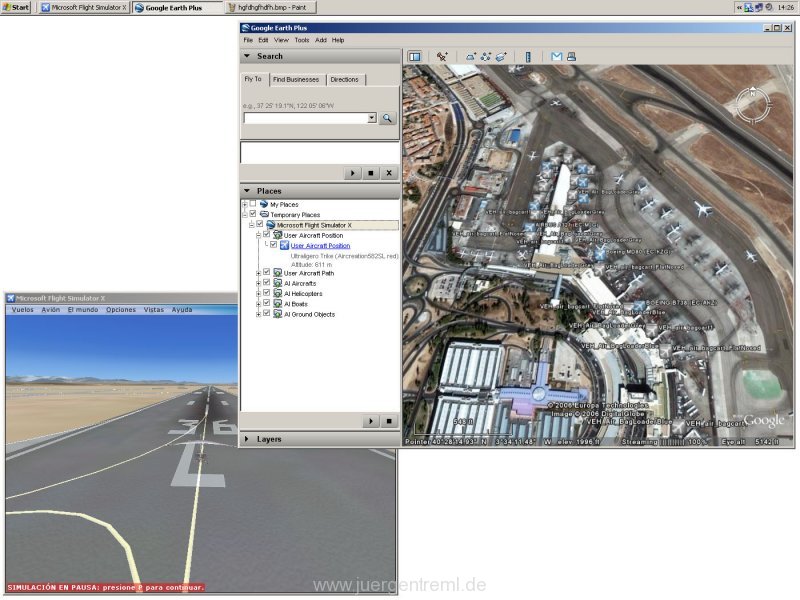800x600 pixels.
Task: Click the Google Earth Plus title bar icon
Action: pyautogui.click(x=245, y=28)
